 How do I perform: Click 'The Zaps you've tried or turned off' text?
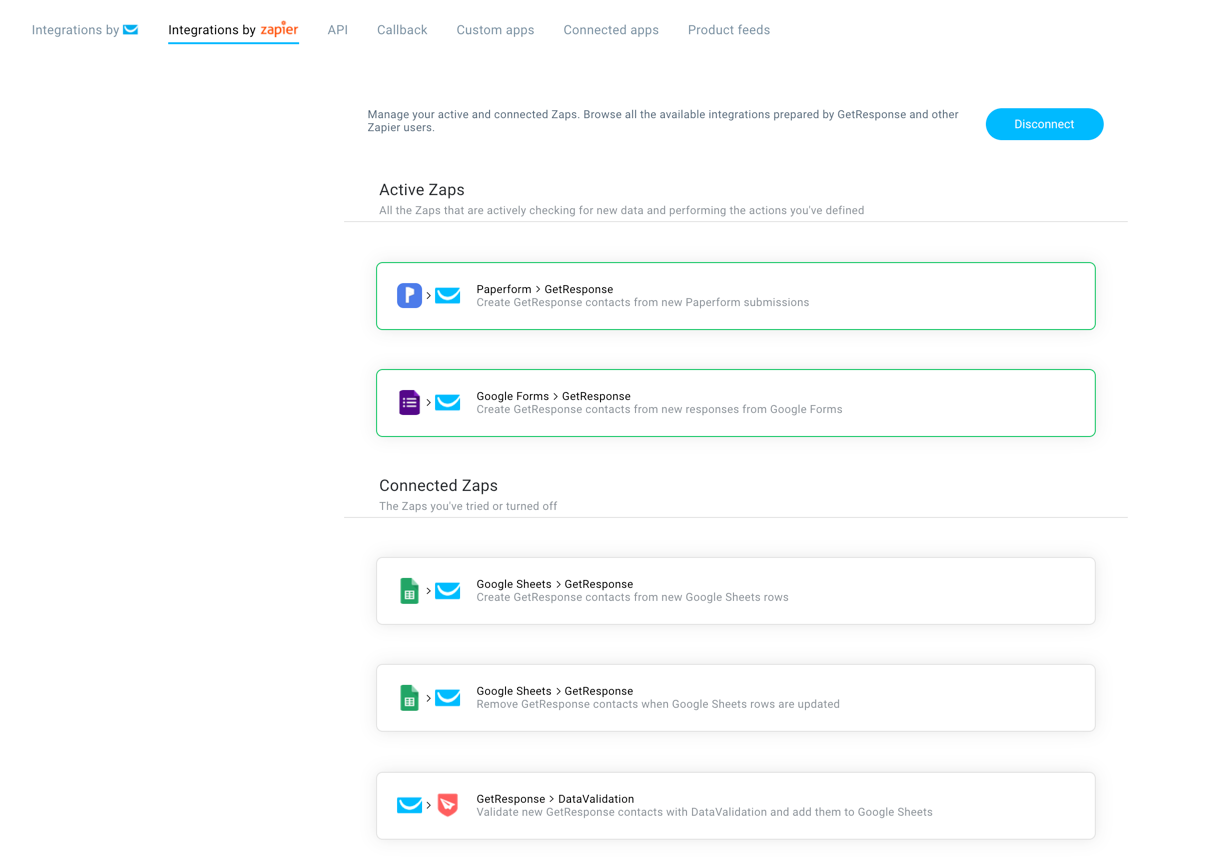tap(468, 506)
